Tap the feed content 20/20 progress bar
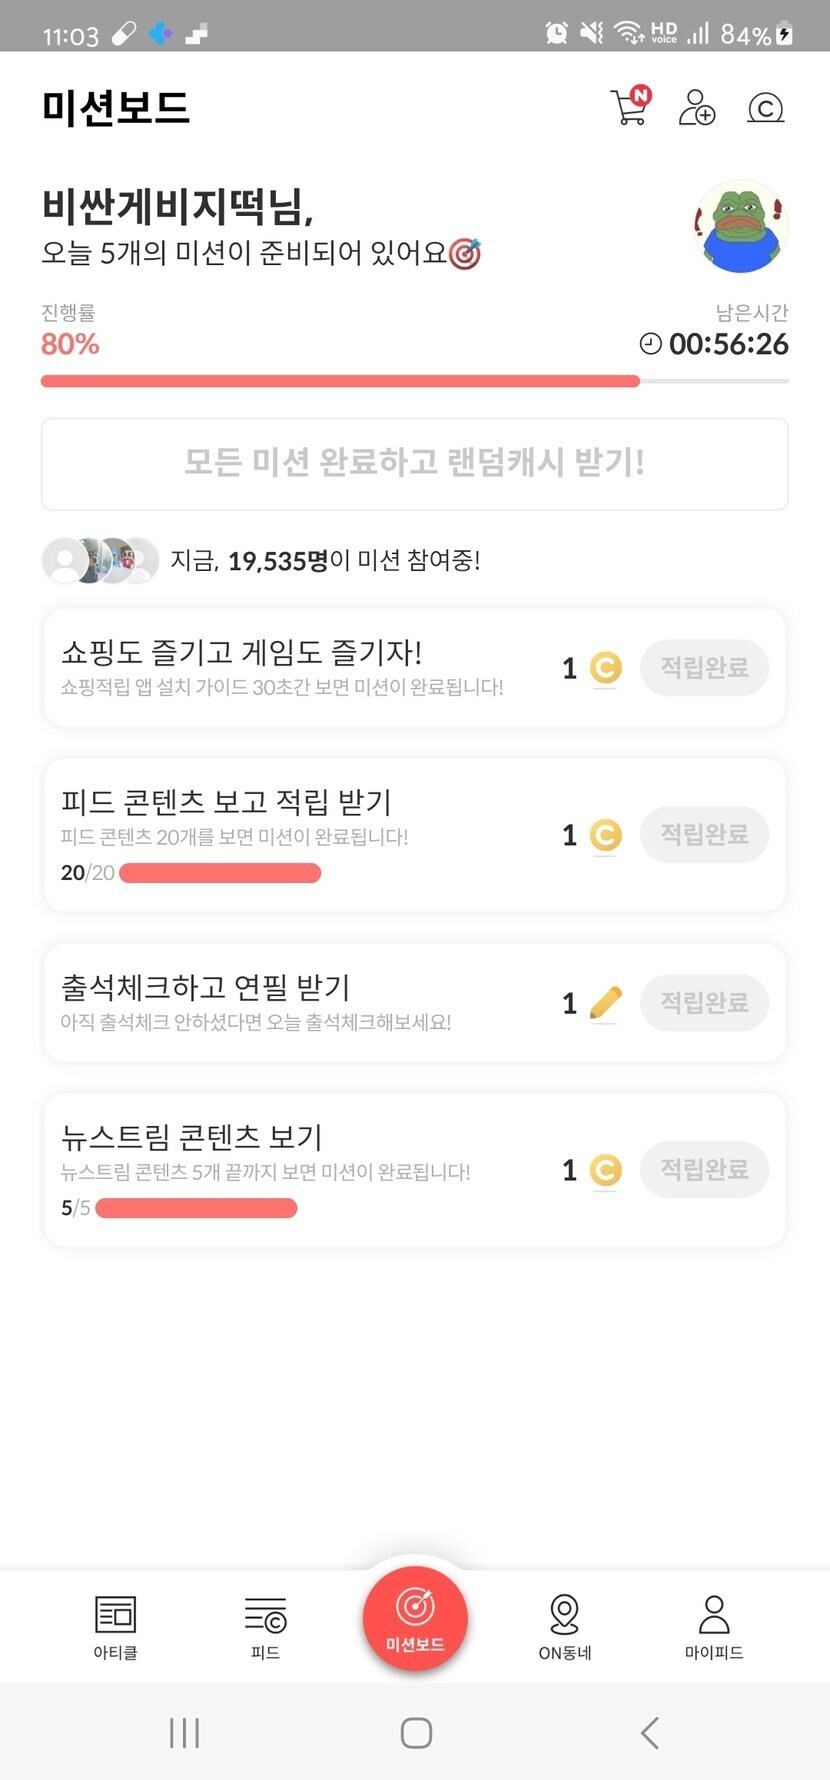Viewport: 830px width, 1780px height. (x=220, y=873)
